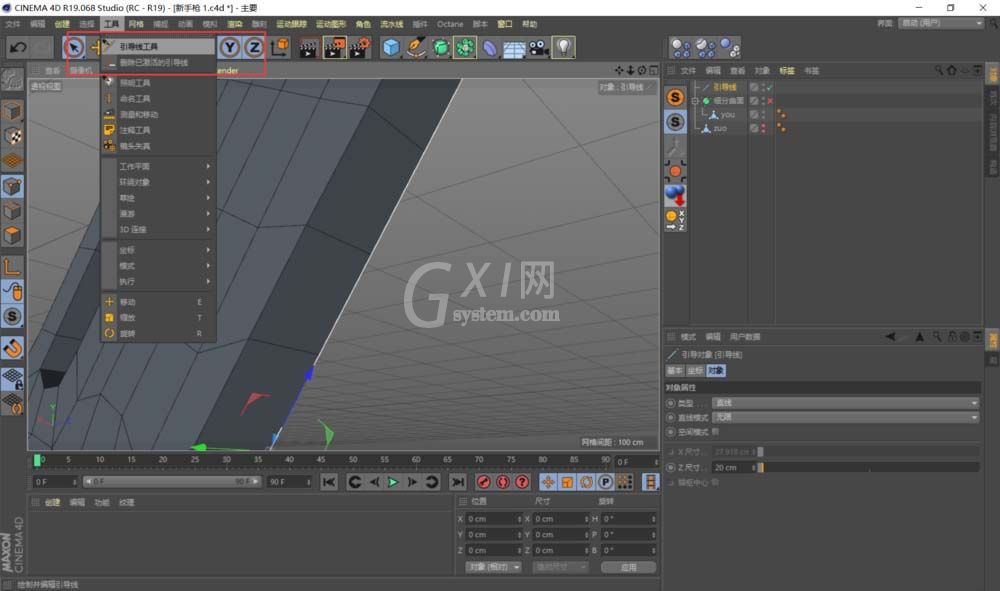Click the floor environment grid icon

coord(514,48)
